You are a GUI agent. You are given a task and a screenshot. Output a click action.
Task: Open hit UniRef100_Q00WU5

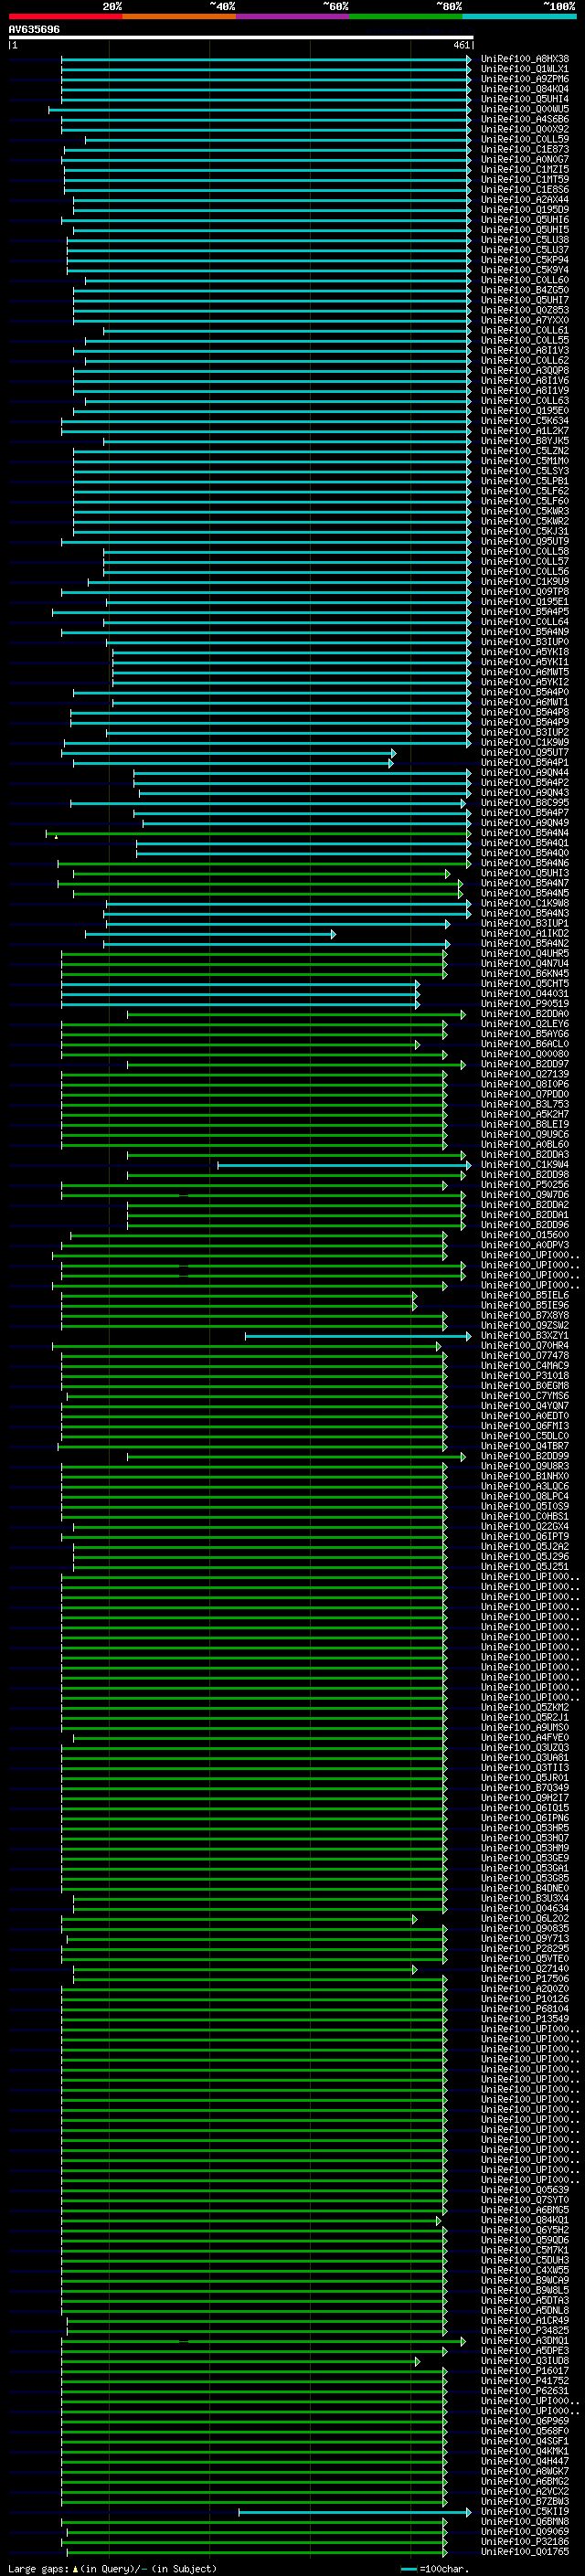click(x=525, y=109)
